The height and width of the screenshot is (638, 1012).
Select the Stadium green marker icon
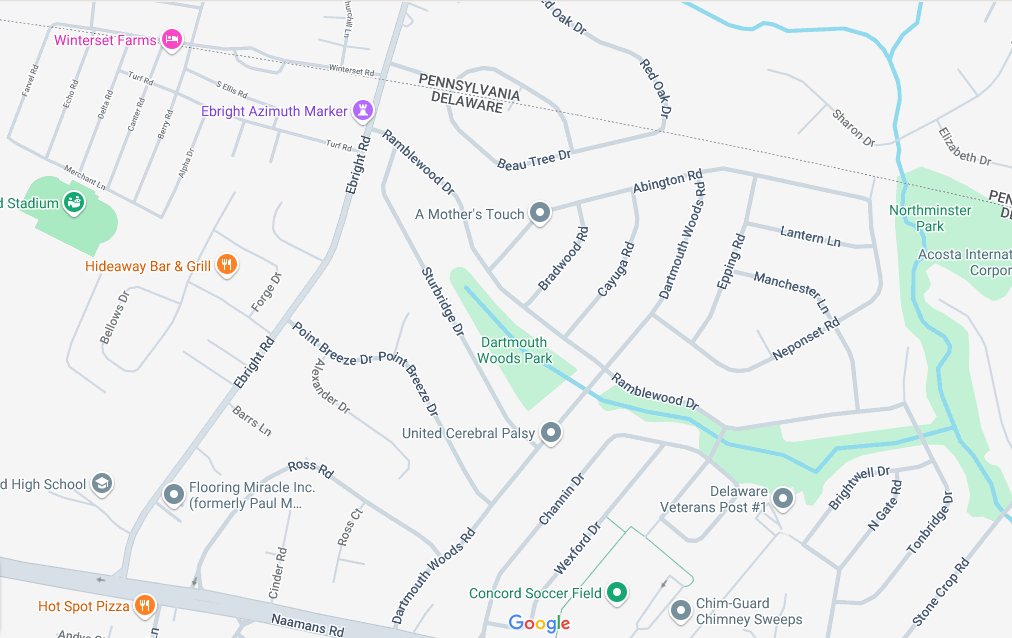point(74,203)
